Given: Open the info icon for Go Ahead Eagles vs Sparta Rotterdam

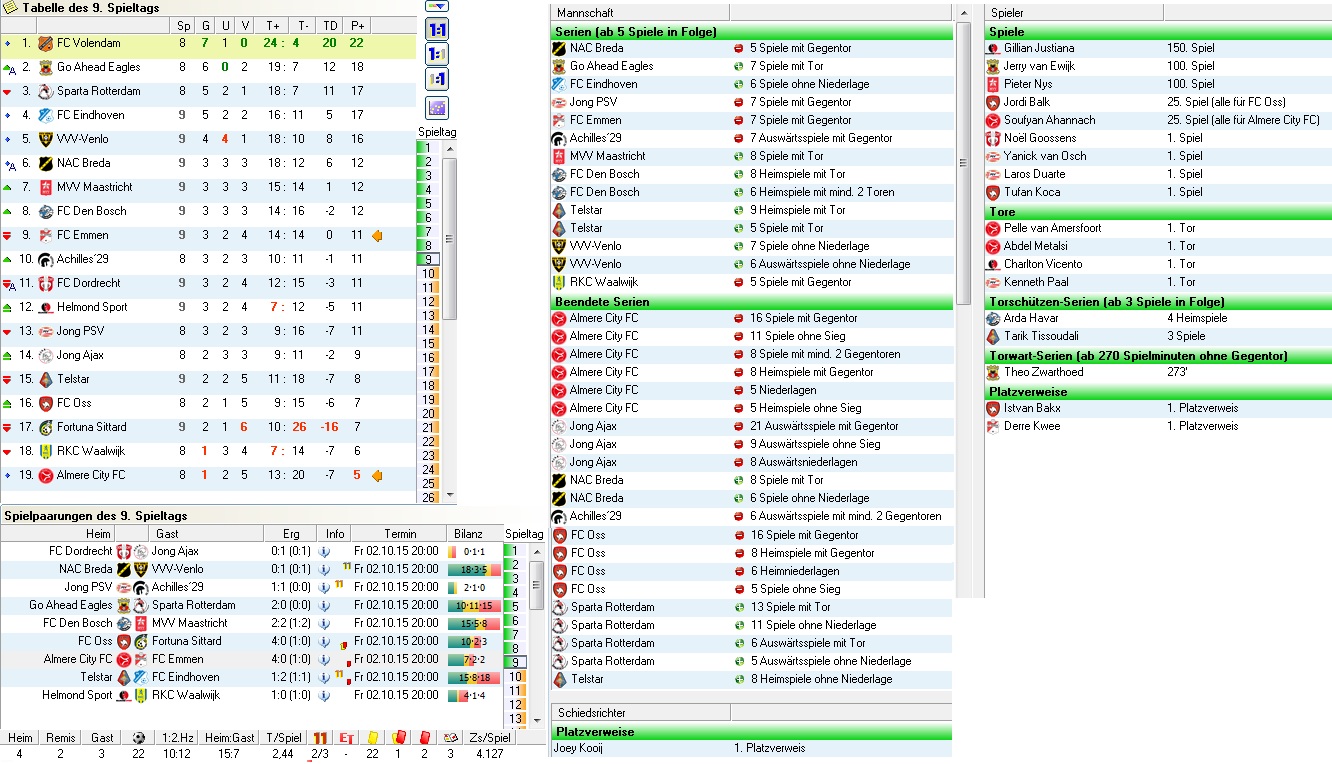Looking at the screenshot, I should pos(324,605).
